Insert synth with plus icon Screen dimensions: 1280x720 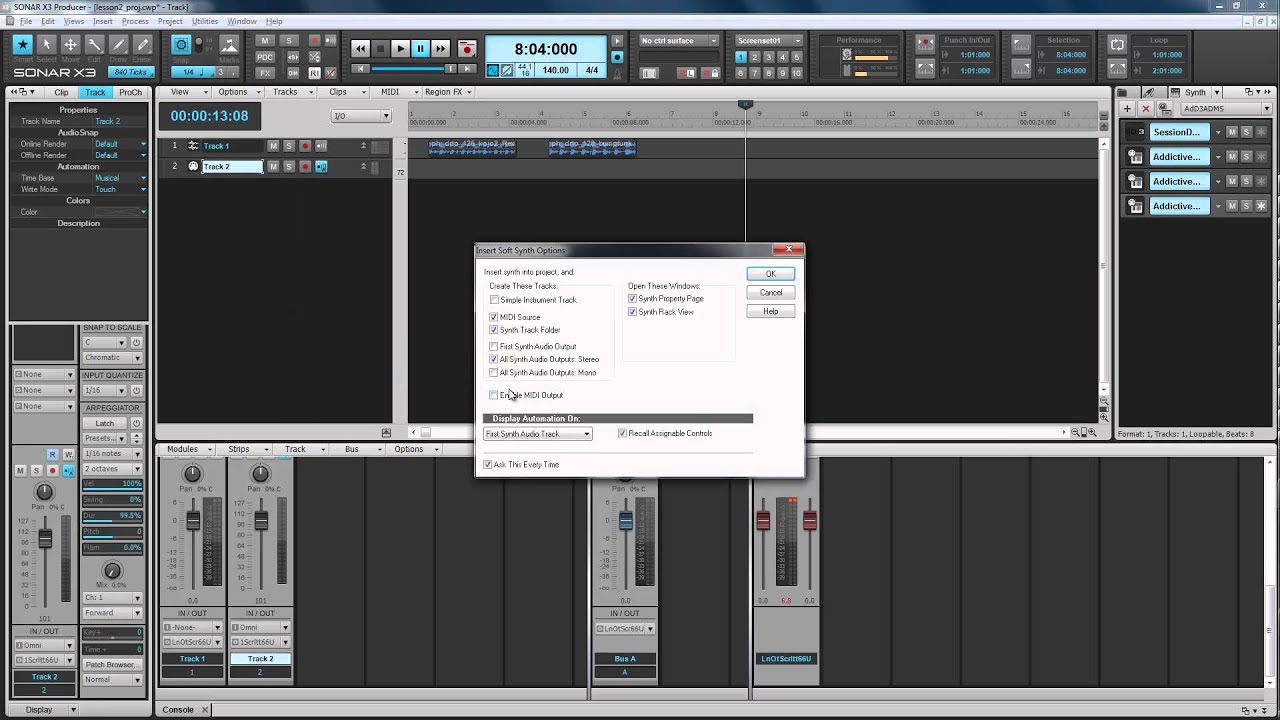(1127, 108)
